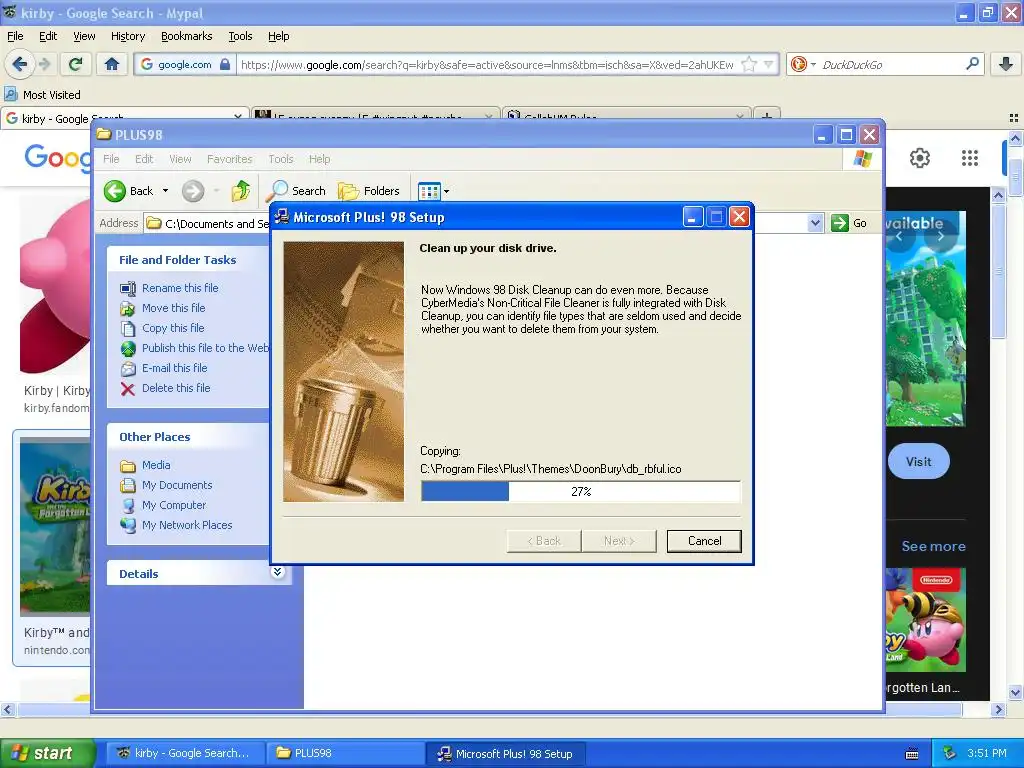Open the browser Tools menu

click(x=240, y=36)
